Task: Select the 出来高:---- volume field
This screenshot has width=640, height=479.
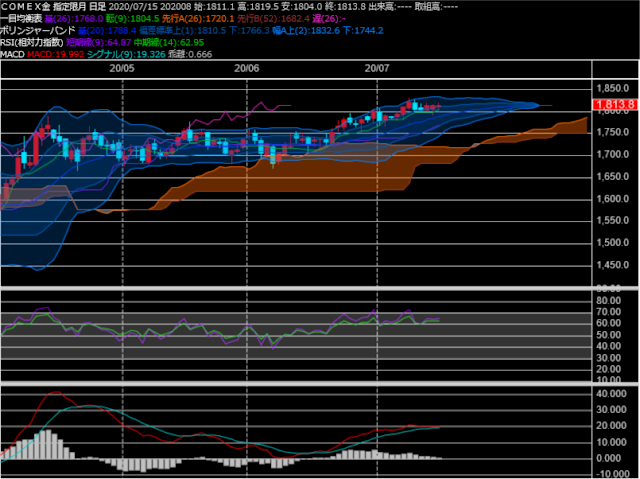Action: click(391, 7)
